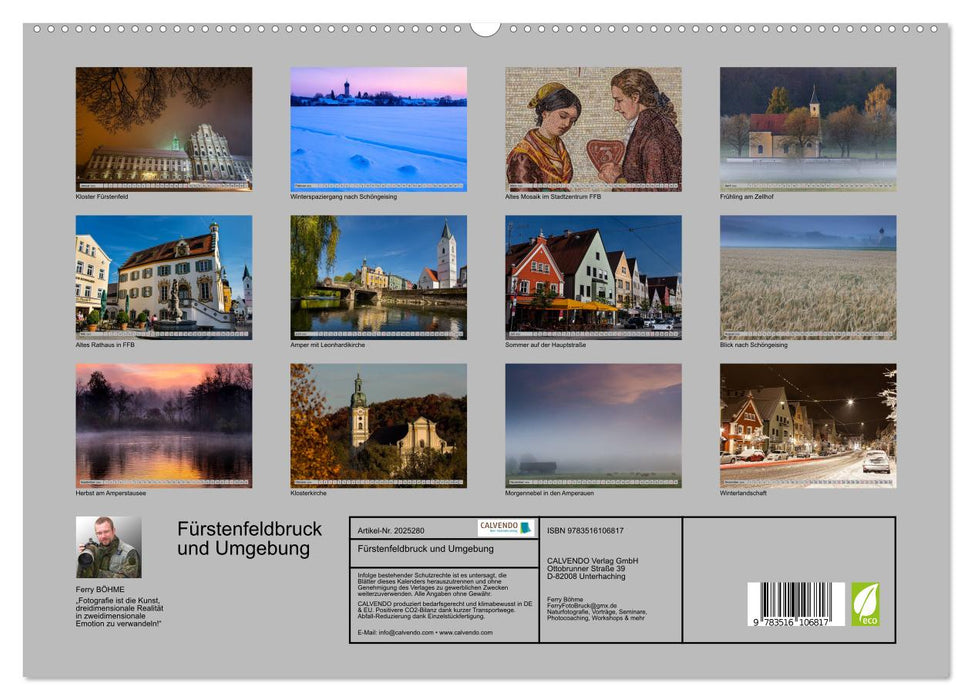This screenshot has height=700, width=971.
Task: Toggle the Morgennebel in den Amperauen caption
Action: coord(551,491)
